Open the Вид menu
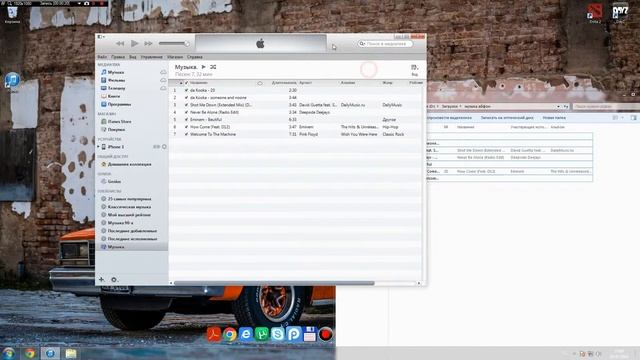The height and width of the screenshot is (360, 640). click(133, 57)
